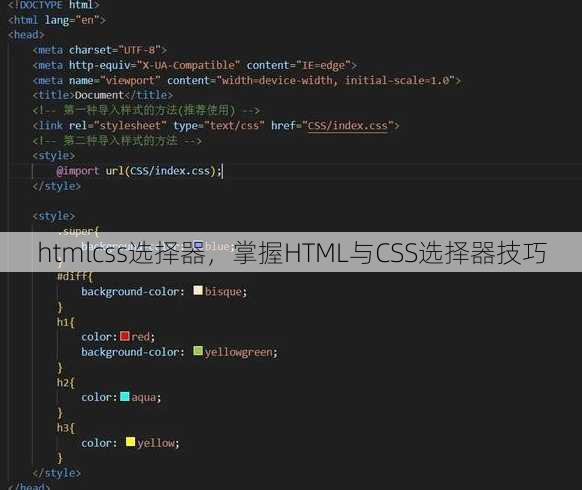The width and height of the screenshot is (582, 490).
Task: Click the bisque color swatch
Action: [x=198, y=290]
